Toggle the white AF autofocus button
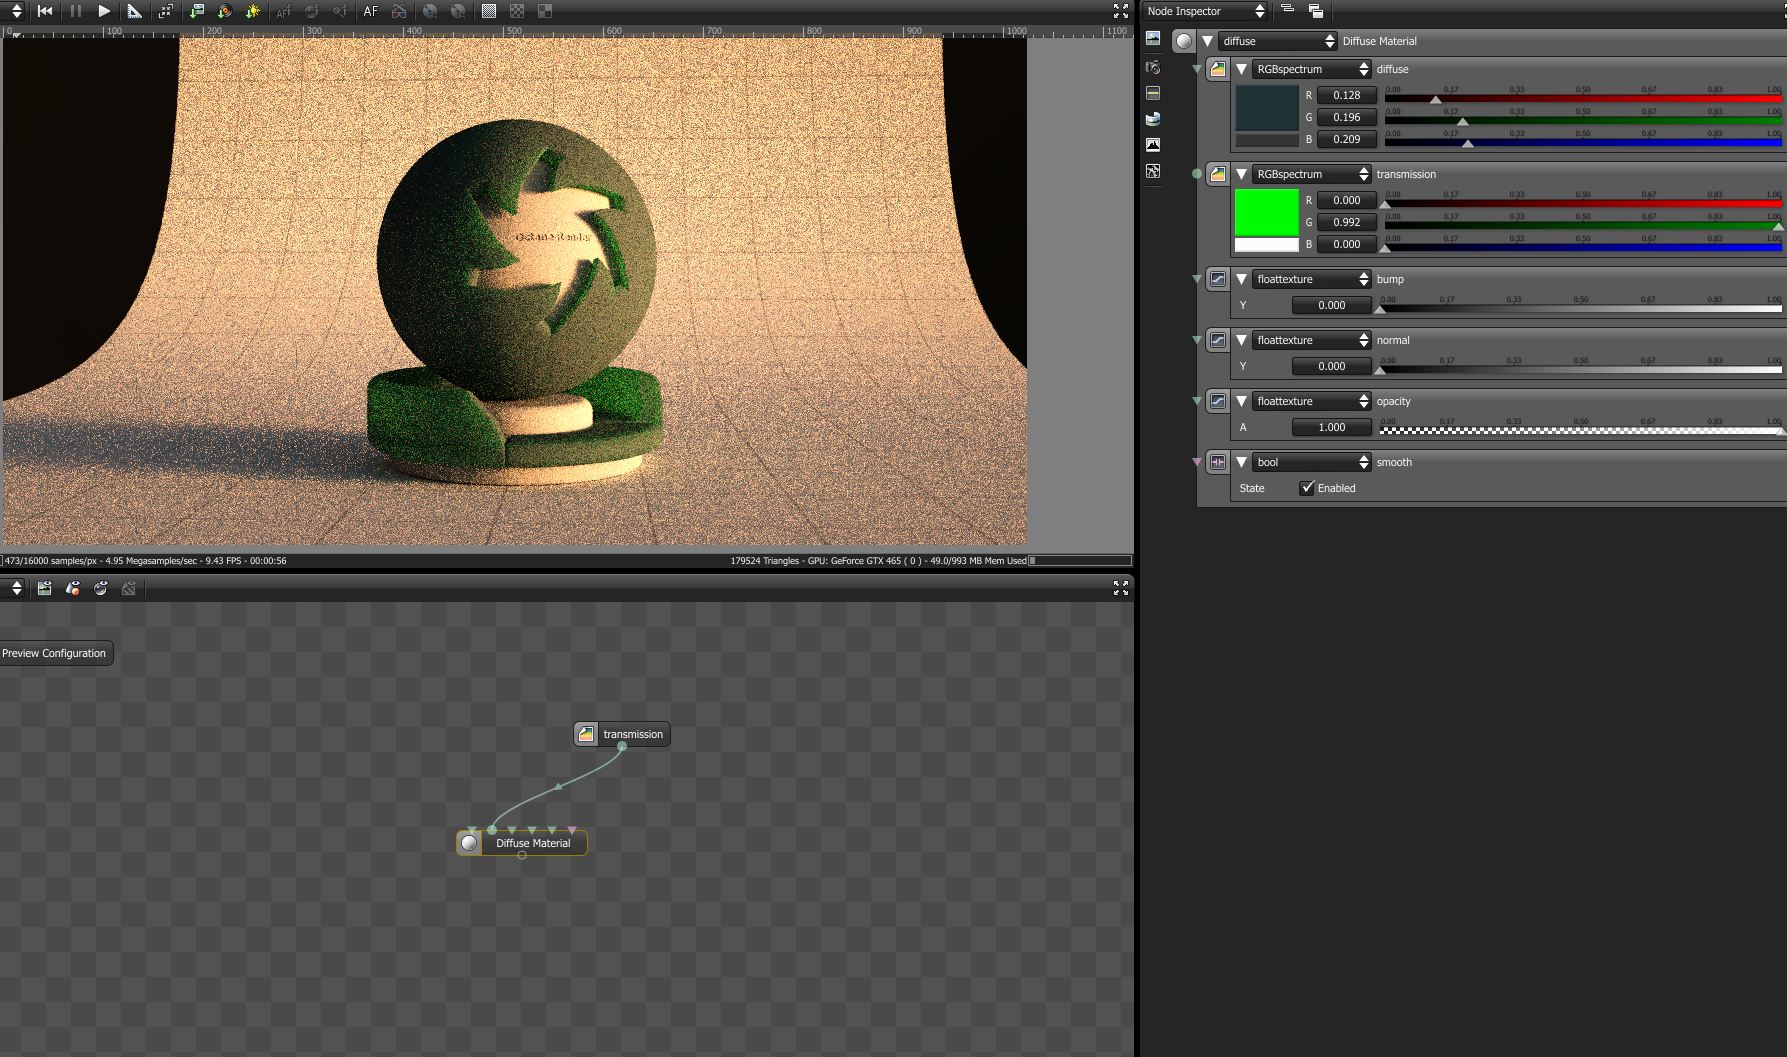1787x1057 pixels. click(x=371, y=11)
